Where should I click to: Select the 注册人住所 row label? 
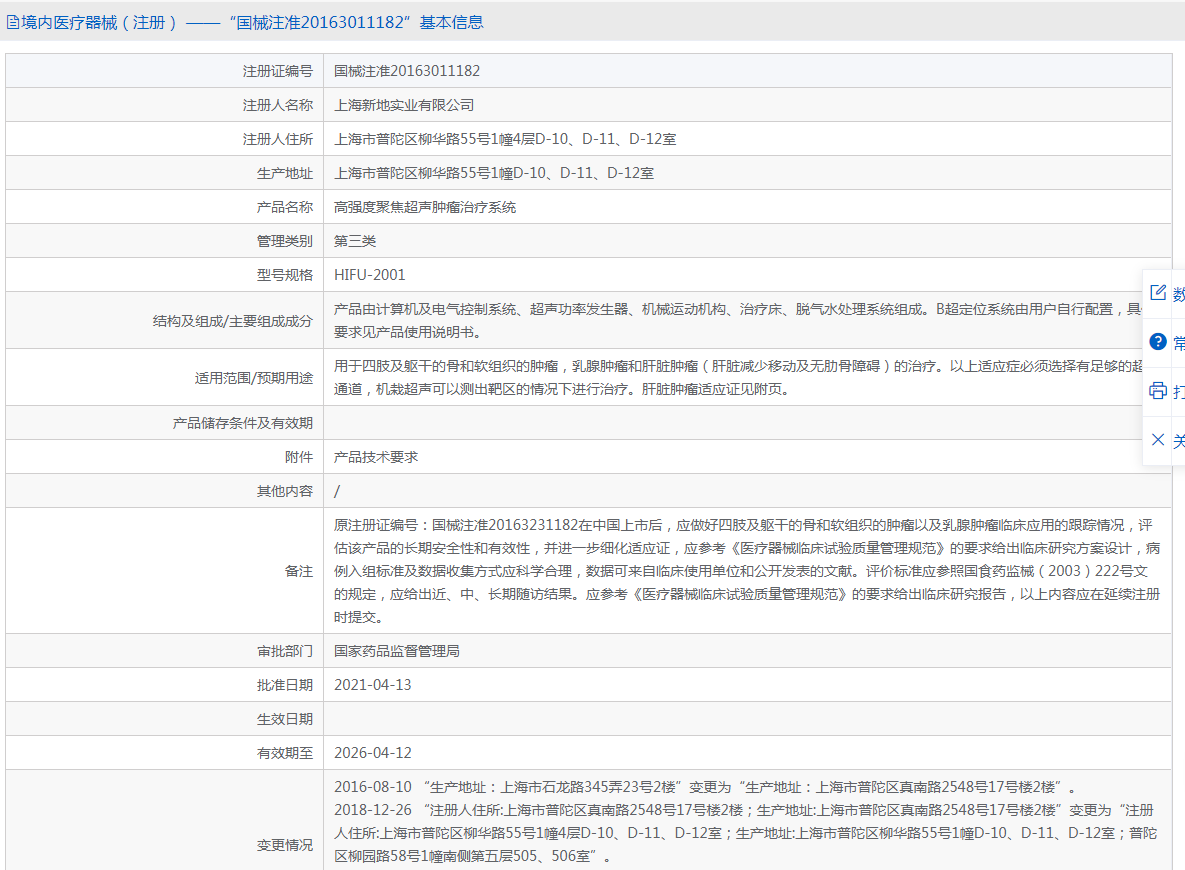pyautogui.click(x=277, y=139)
